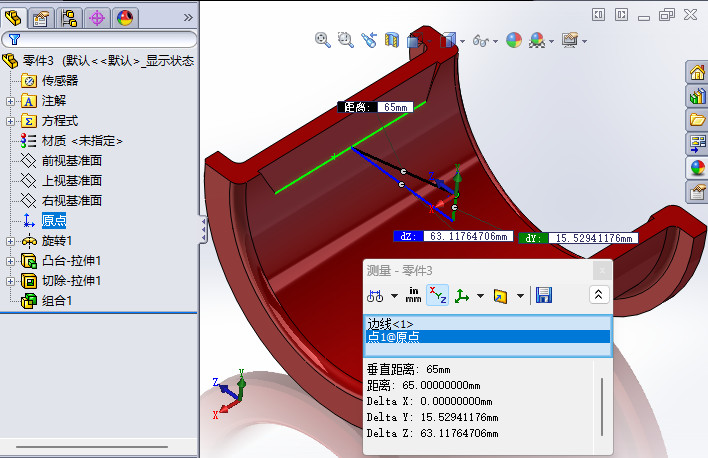This screenshot has height=458, width=708.
Task: Click the Zoom to Fit icon
Action: [x=322, y=40]
